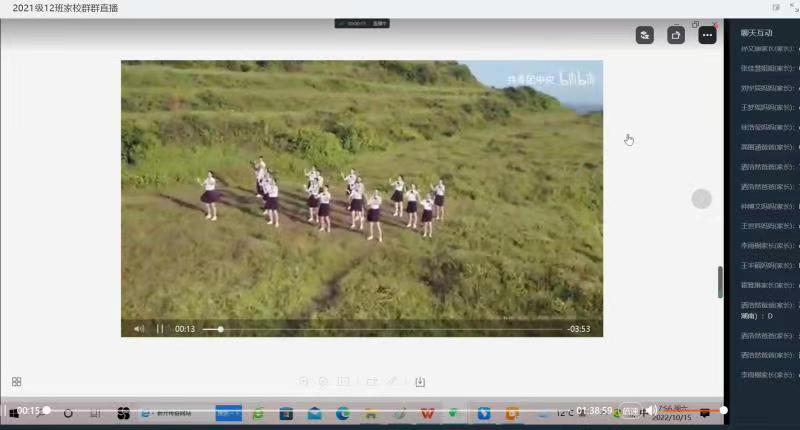800x430 pixels.
Task: Click the 01:38:59 total duration label
Action: point(594,410)
